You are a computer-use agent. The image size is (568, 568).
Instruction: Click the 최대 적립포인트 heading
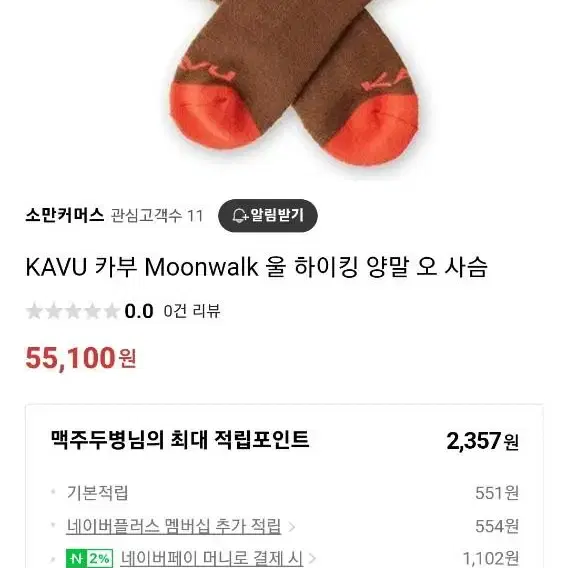point(180,440)
